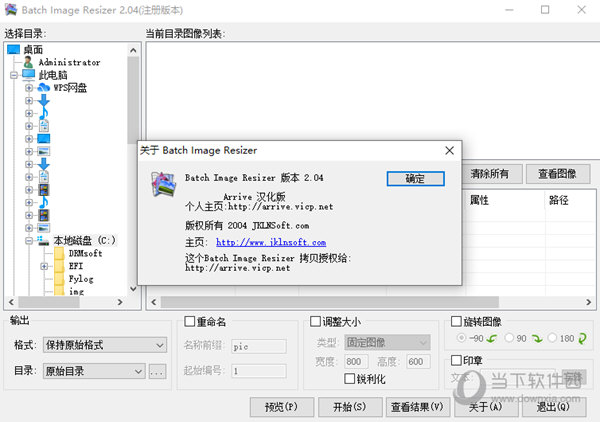Click the 开始(S) start button
This screenshot has width=600, height=422.
tap(350, 407)
